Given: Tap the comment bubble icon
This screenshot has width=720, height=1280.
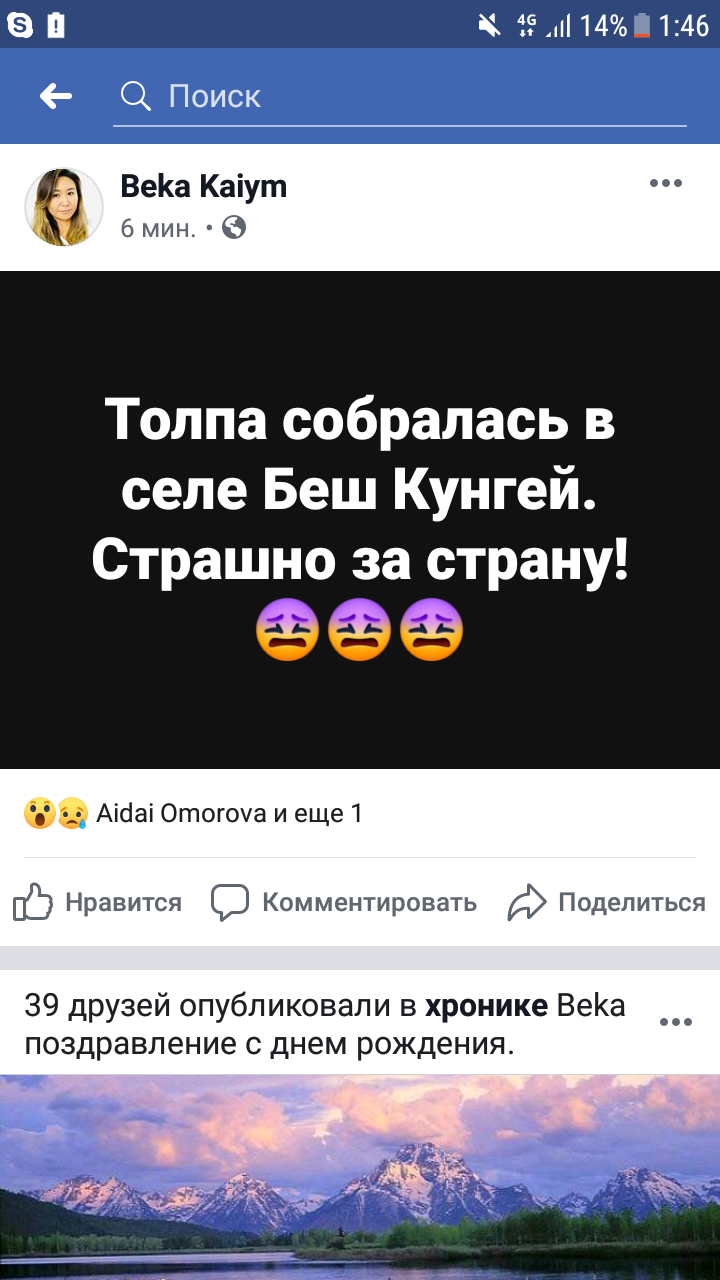Looking at the screenshot, I should pos(229,902).
